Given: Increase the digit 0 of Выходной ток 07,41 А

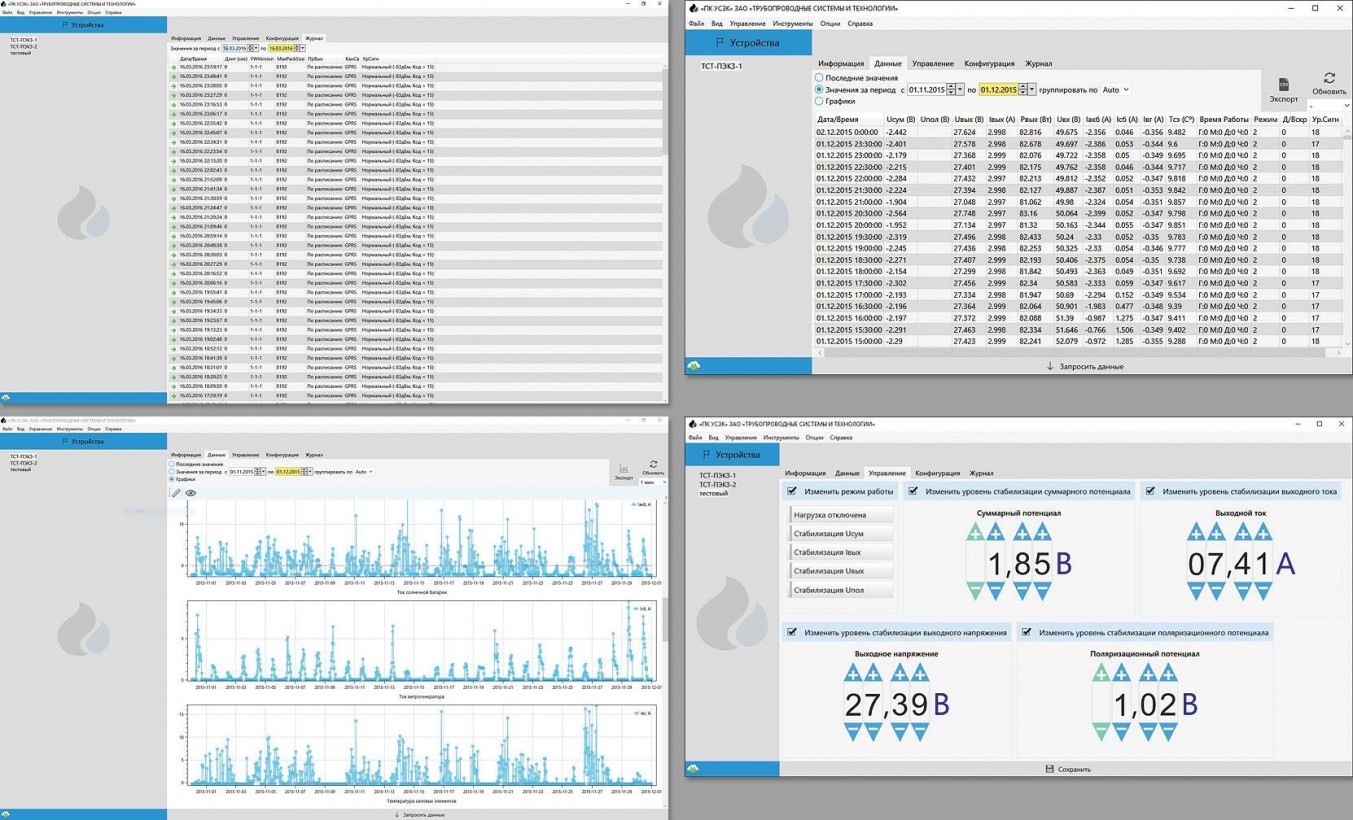Looking at the screenshot, I should point(1196,533).
